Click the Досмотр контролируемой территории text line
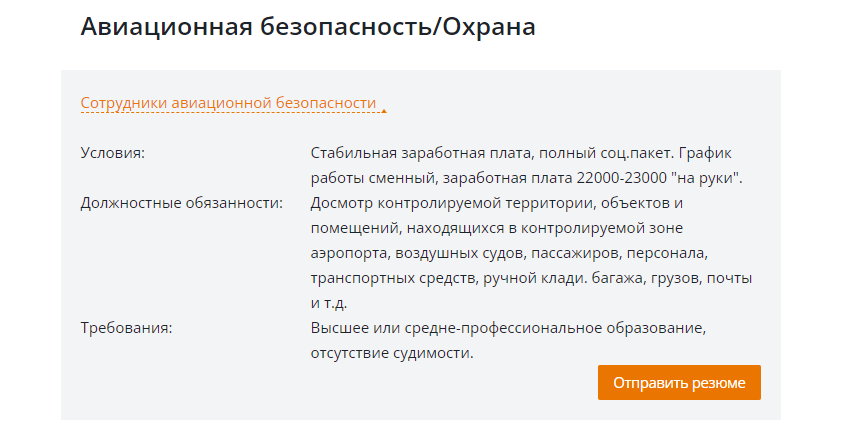The height and width of the screenshot is (433, 862). click(x=496, y=203)
